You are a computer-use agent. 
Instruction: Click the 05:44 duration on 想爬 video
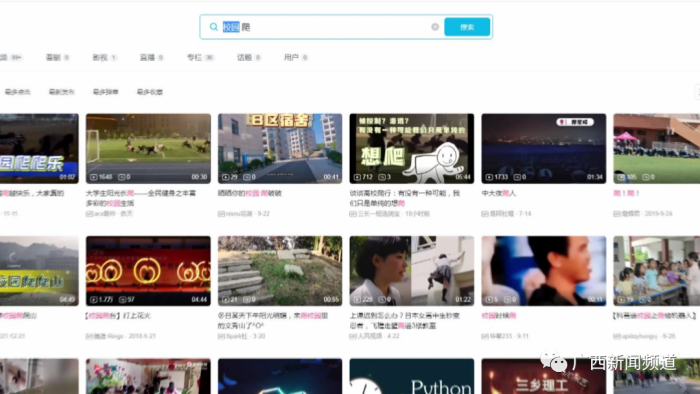tap(463, 177)
